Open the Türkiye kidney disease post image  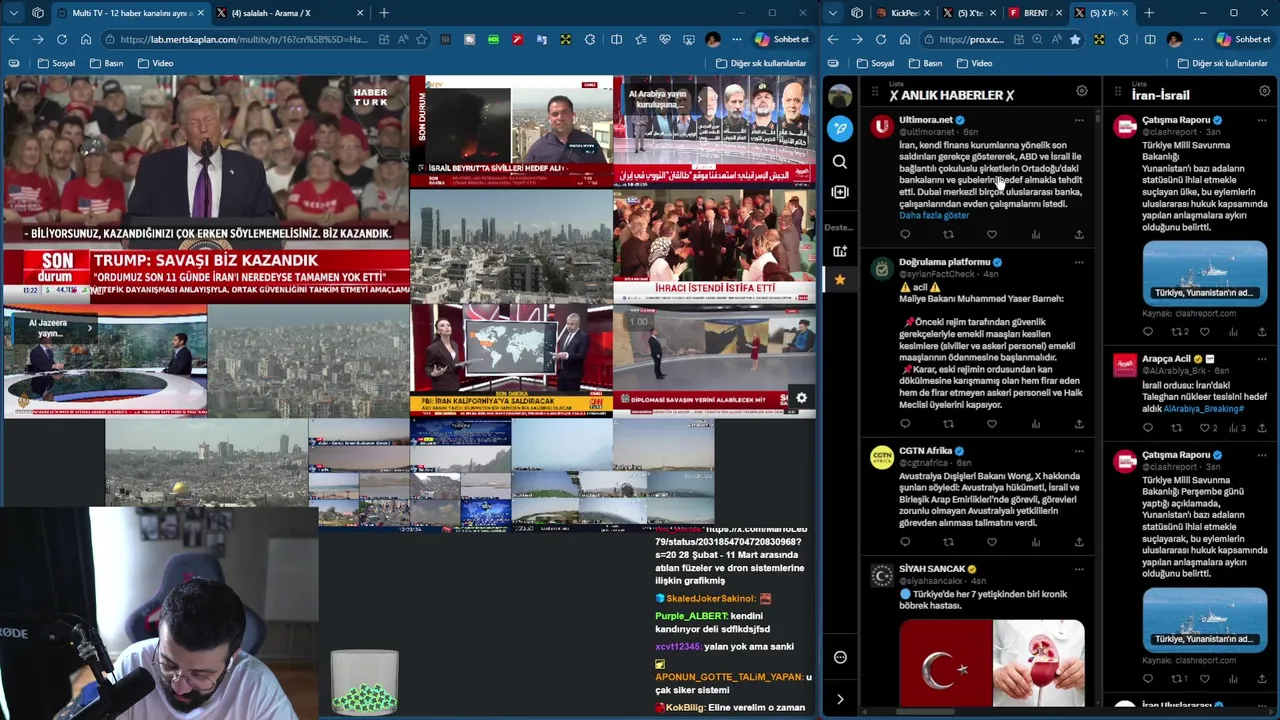tap(991, 664)
